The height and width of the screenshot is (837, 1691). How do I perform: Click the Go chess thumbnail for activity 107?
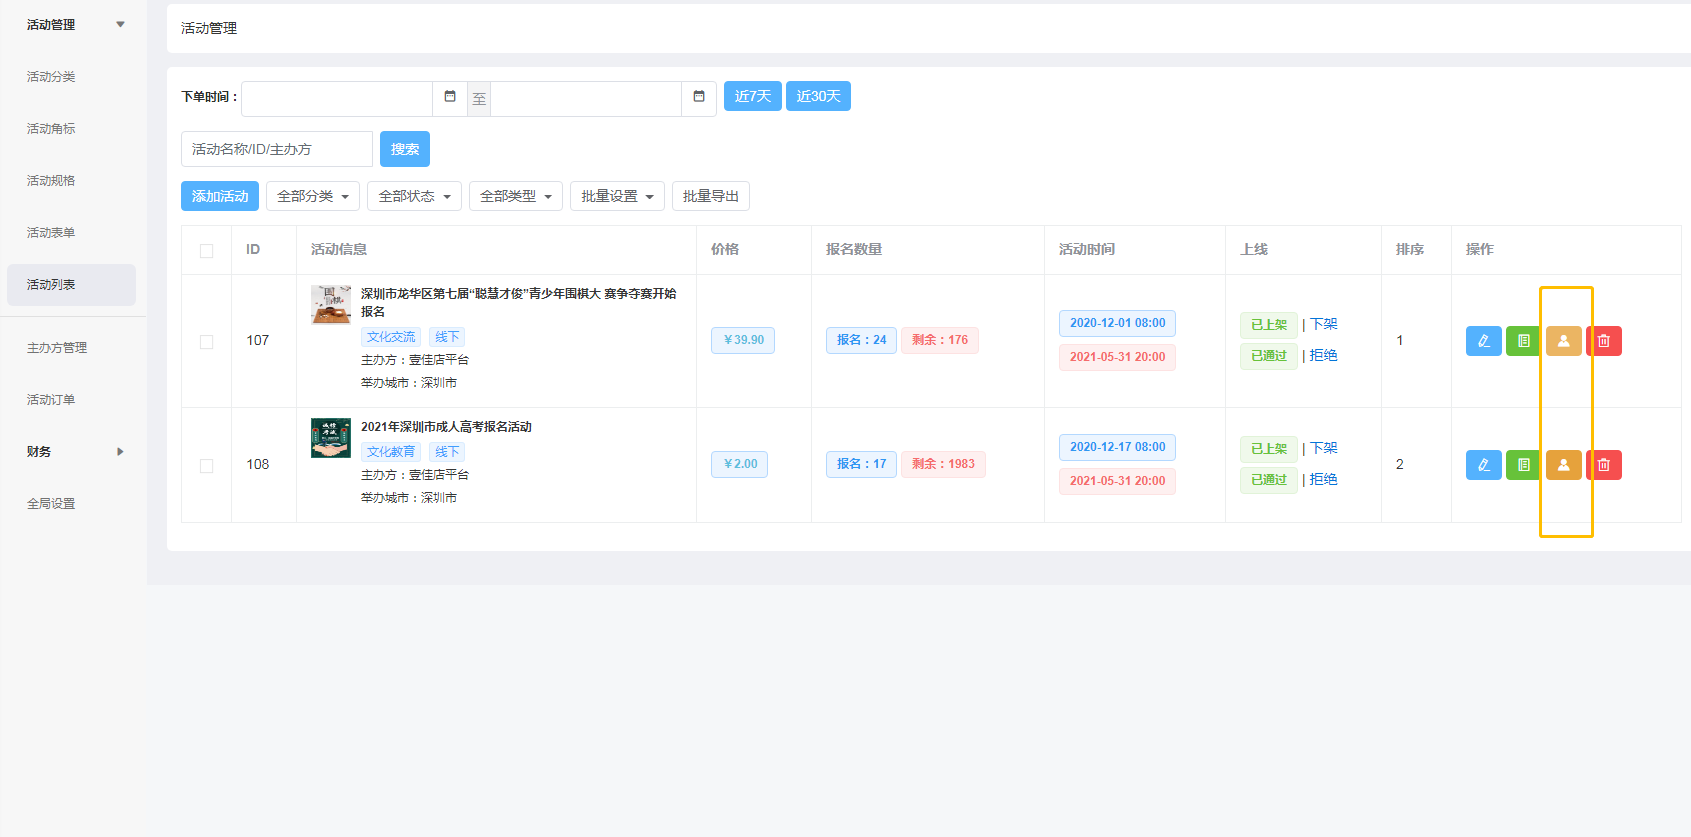[x=331, y=305]
